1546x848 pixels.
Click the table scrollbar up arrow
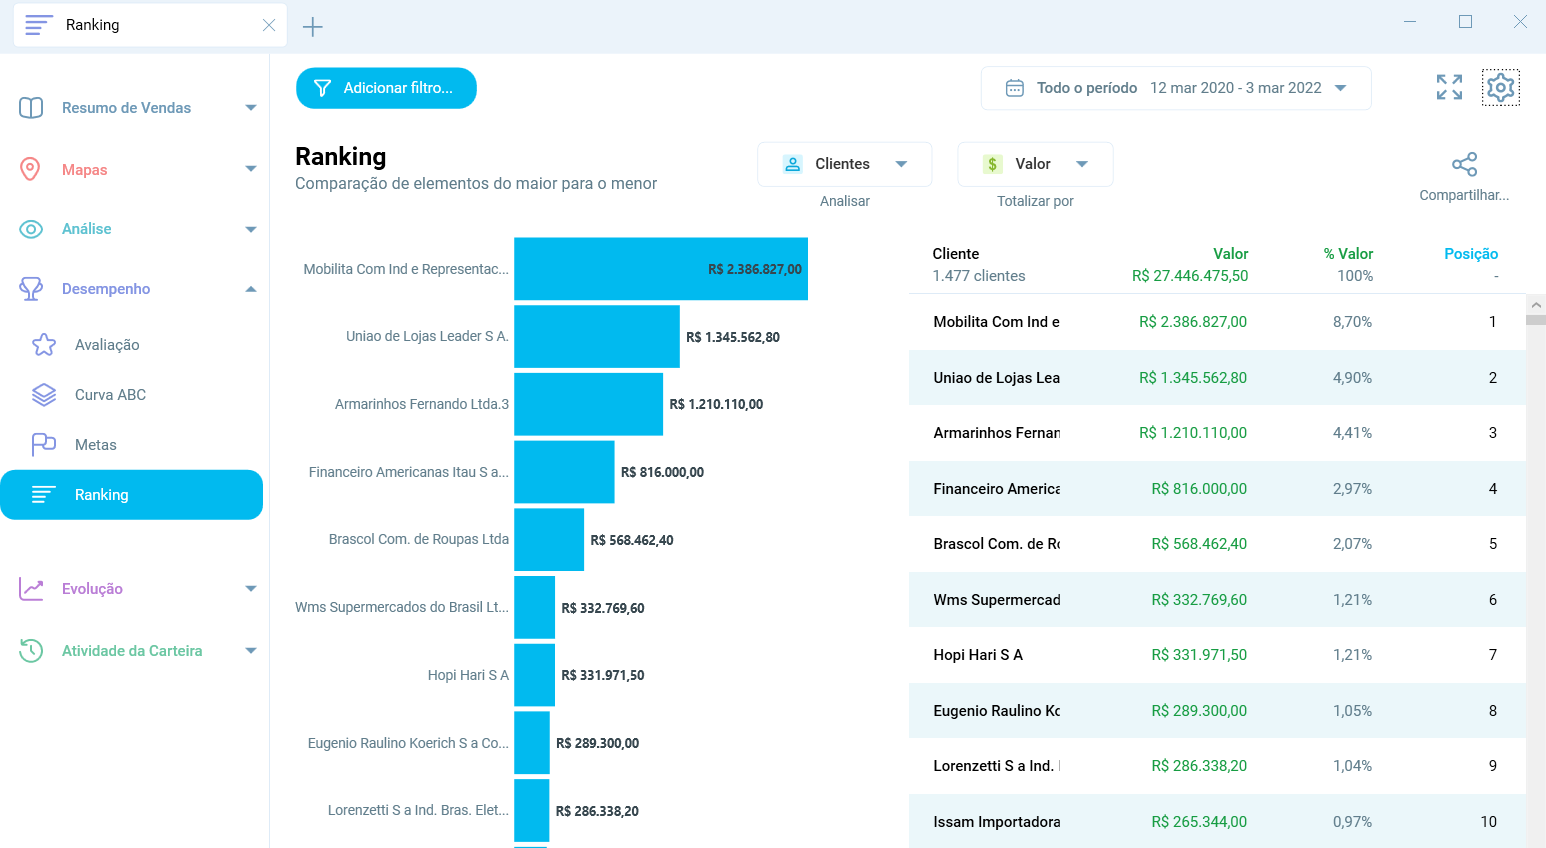pyautogui.click(x=1536, y=305)
